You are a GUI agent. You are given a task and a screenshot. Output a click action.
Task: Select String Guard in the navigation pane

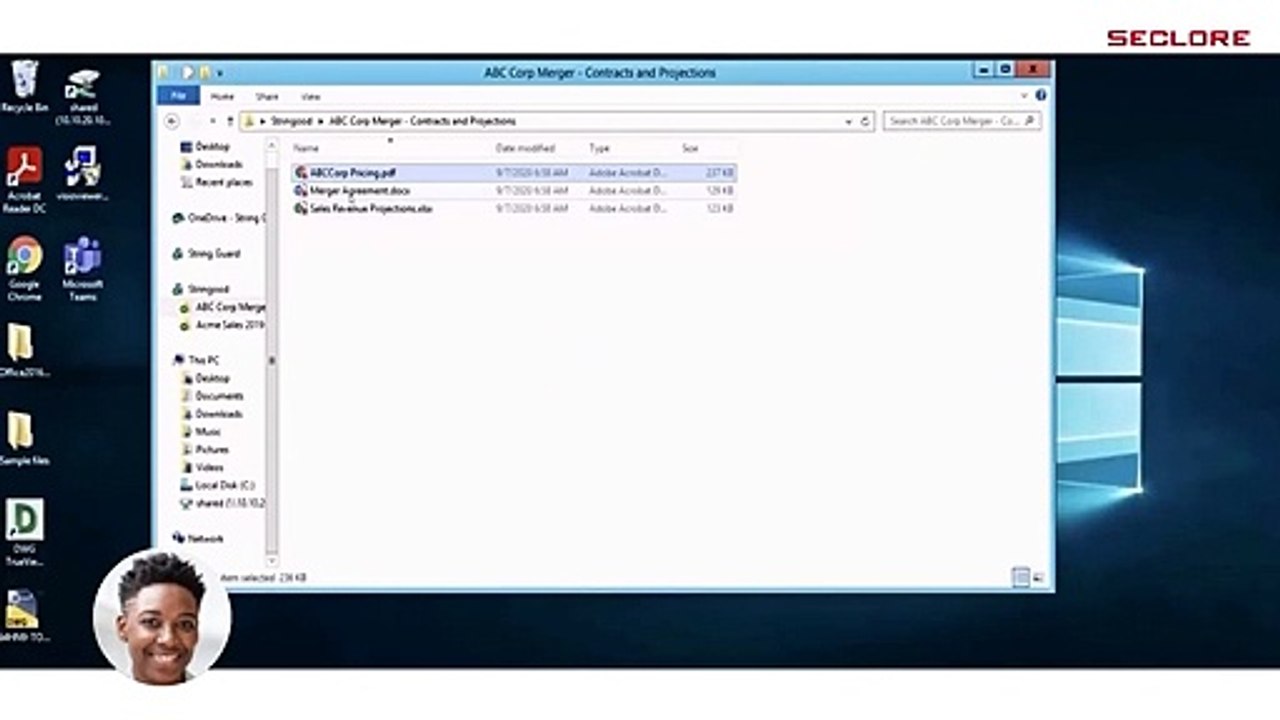click(206, 254)
